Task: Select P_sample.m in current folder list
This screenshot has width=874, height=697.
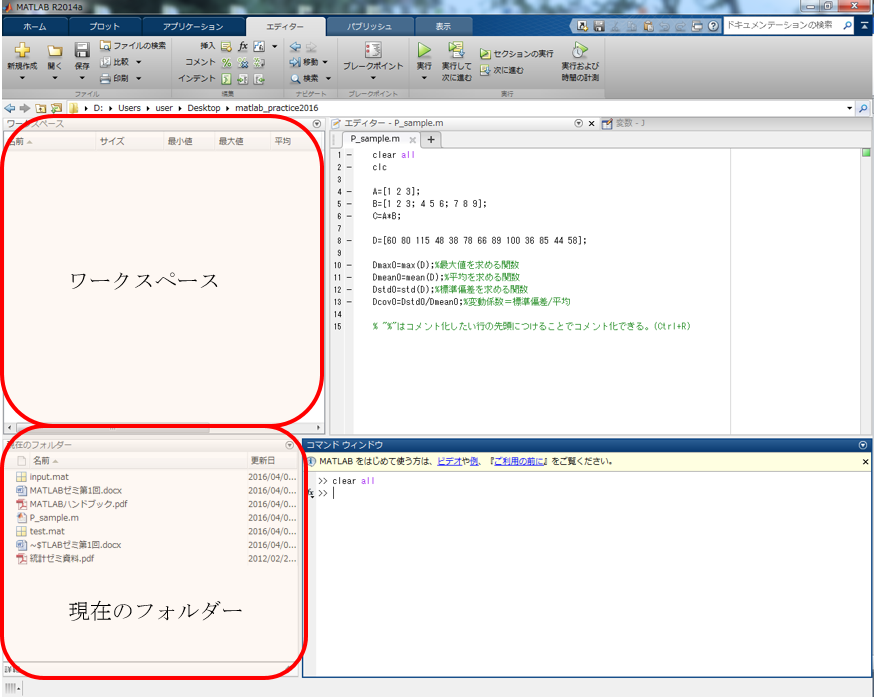Action: [54, 518]
